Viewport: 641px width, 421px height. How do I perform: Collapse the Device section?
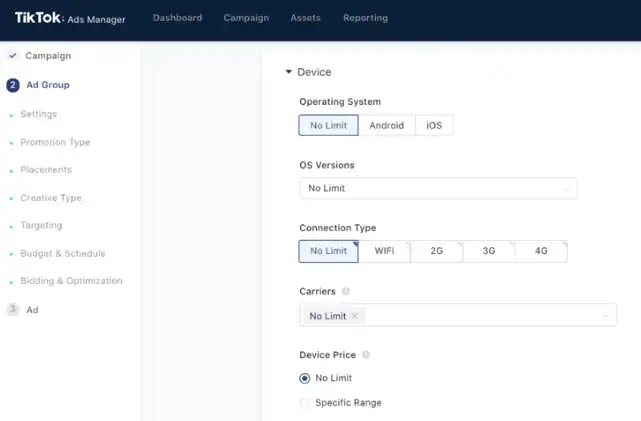pos(289,72)
